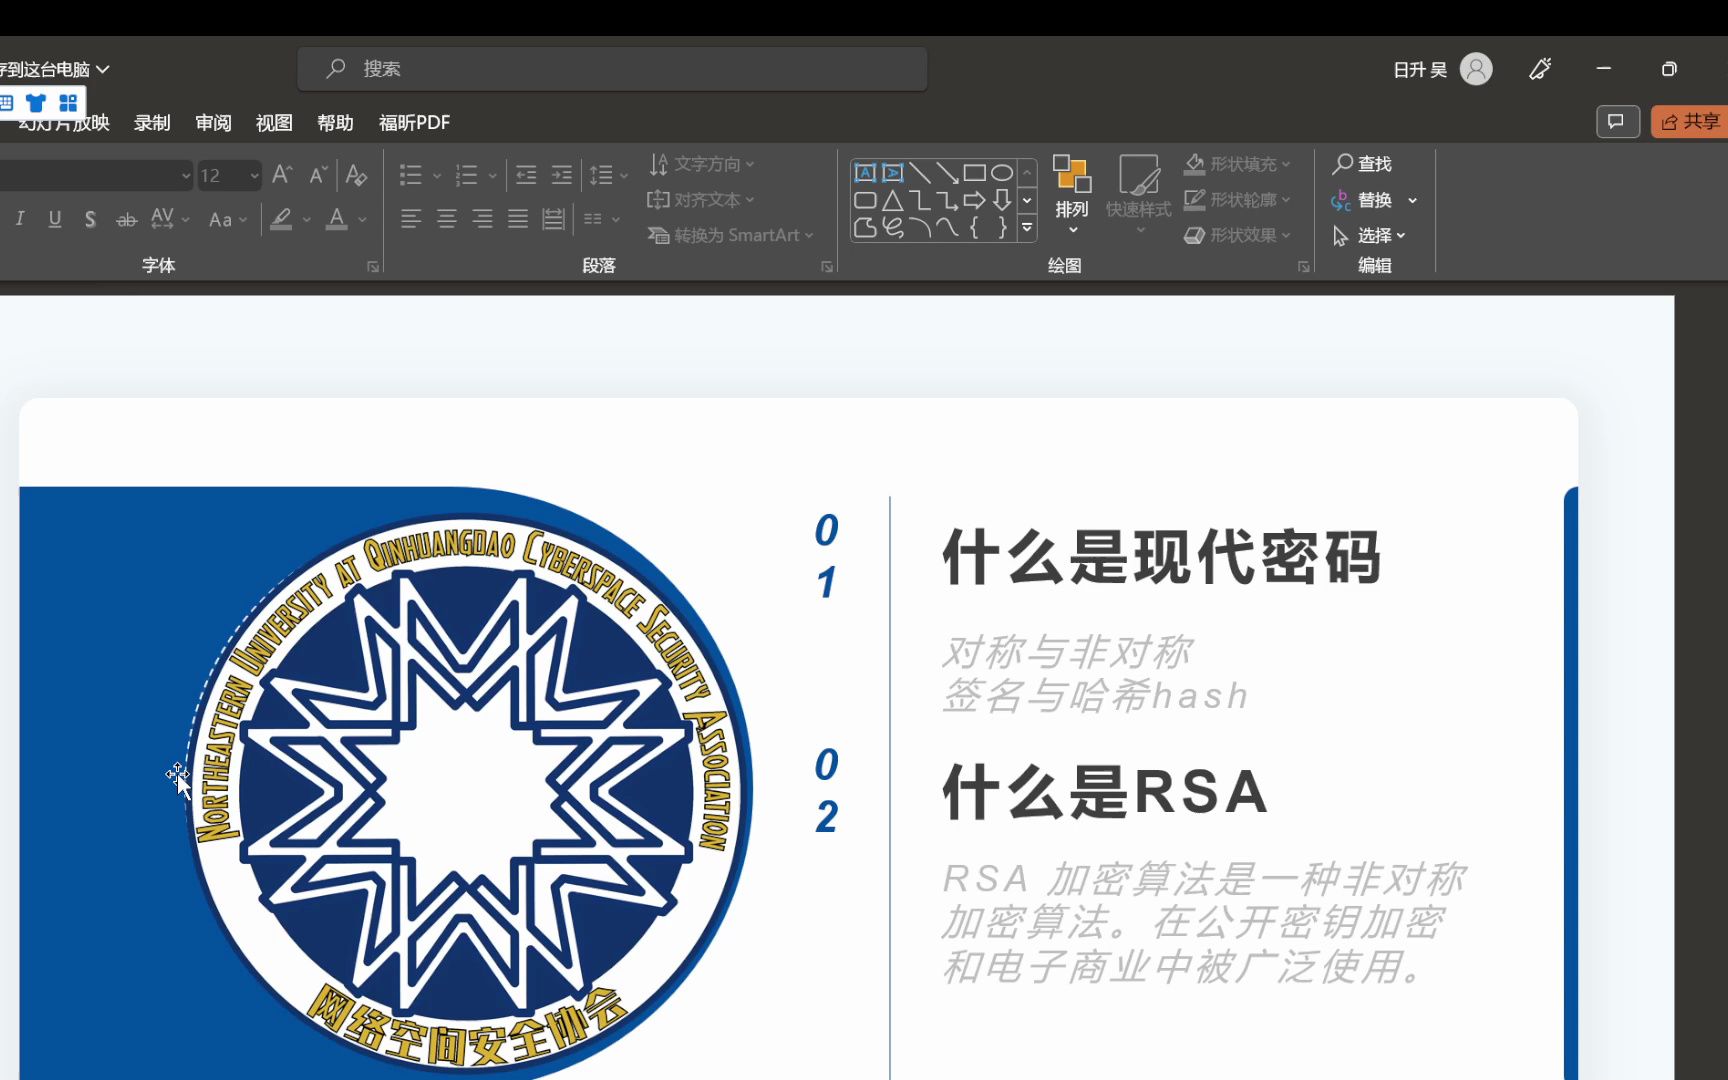Align text left
This screenshot has width=1728, height=1080.
410,219
